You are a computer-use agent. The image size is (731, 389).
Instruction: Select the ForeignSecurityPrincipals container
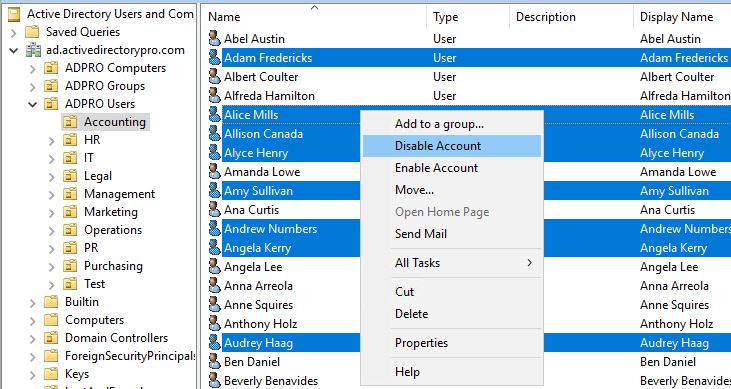(130, 356)
